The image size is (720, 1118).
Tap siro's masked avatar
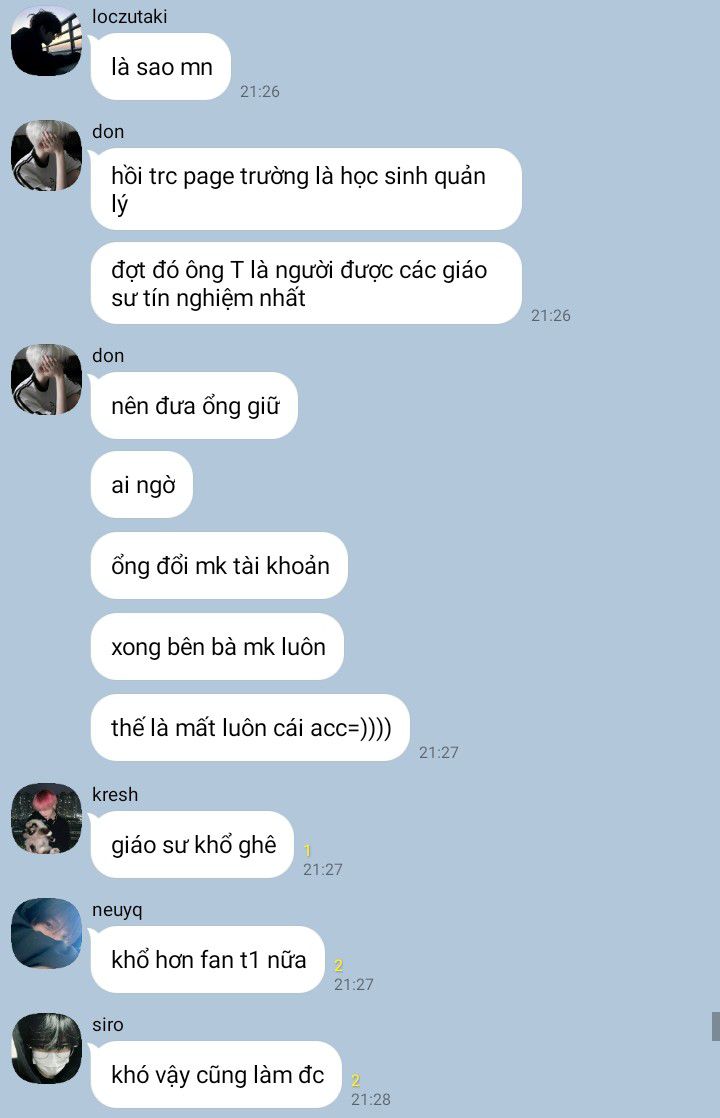click(46, 1048)
